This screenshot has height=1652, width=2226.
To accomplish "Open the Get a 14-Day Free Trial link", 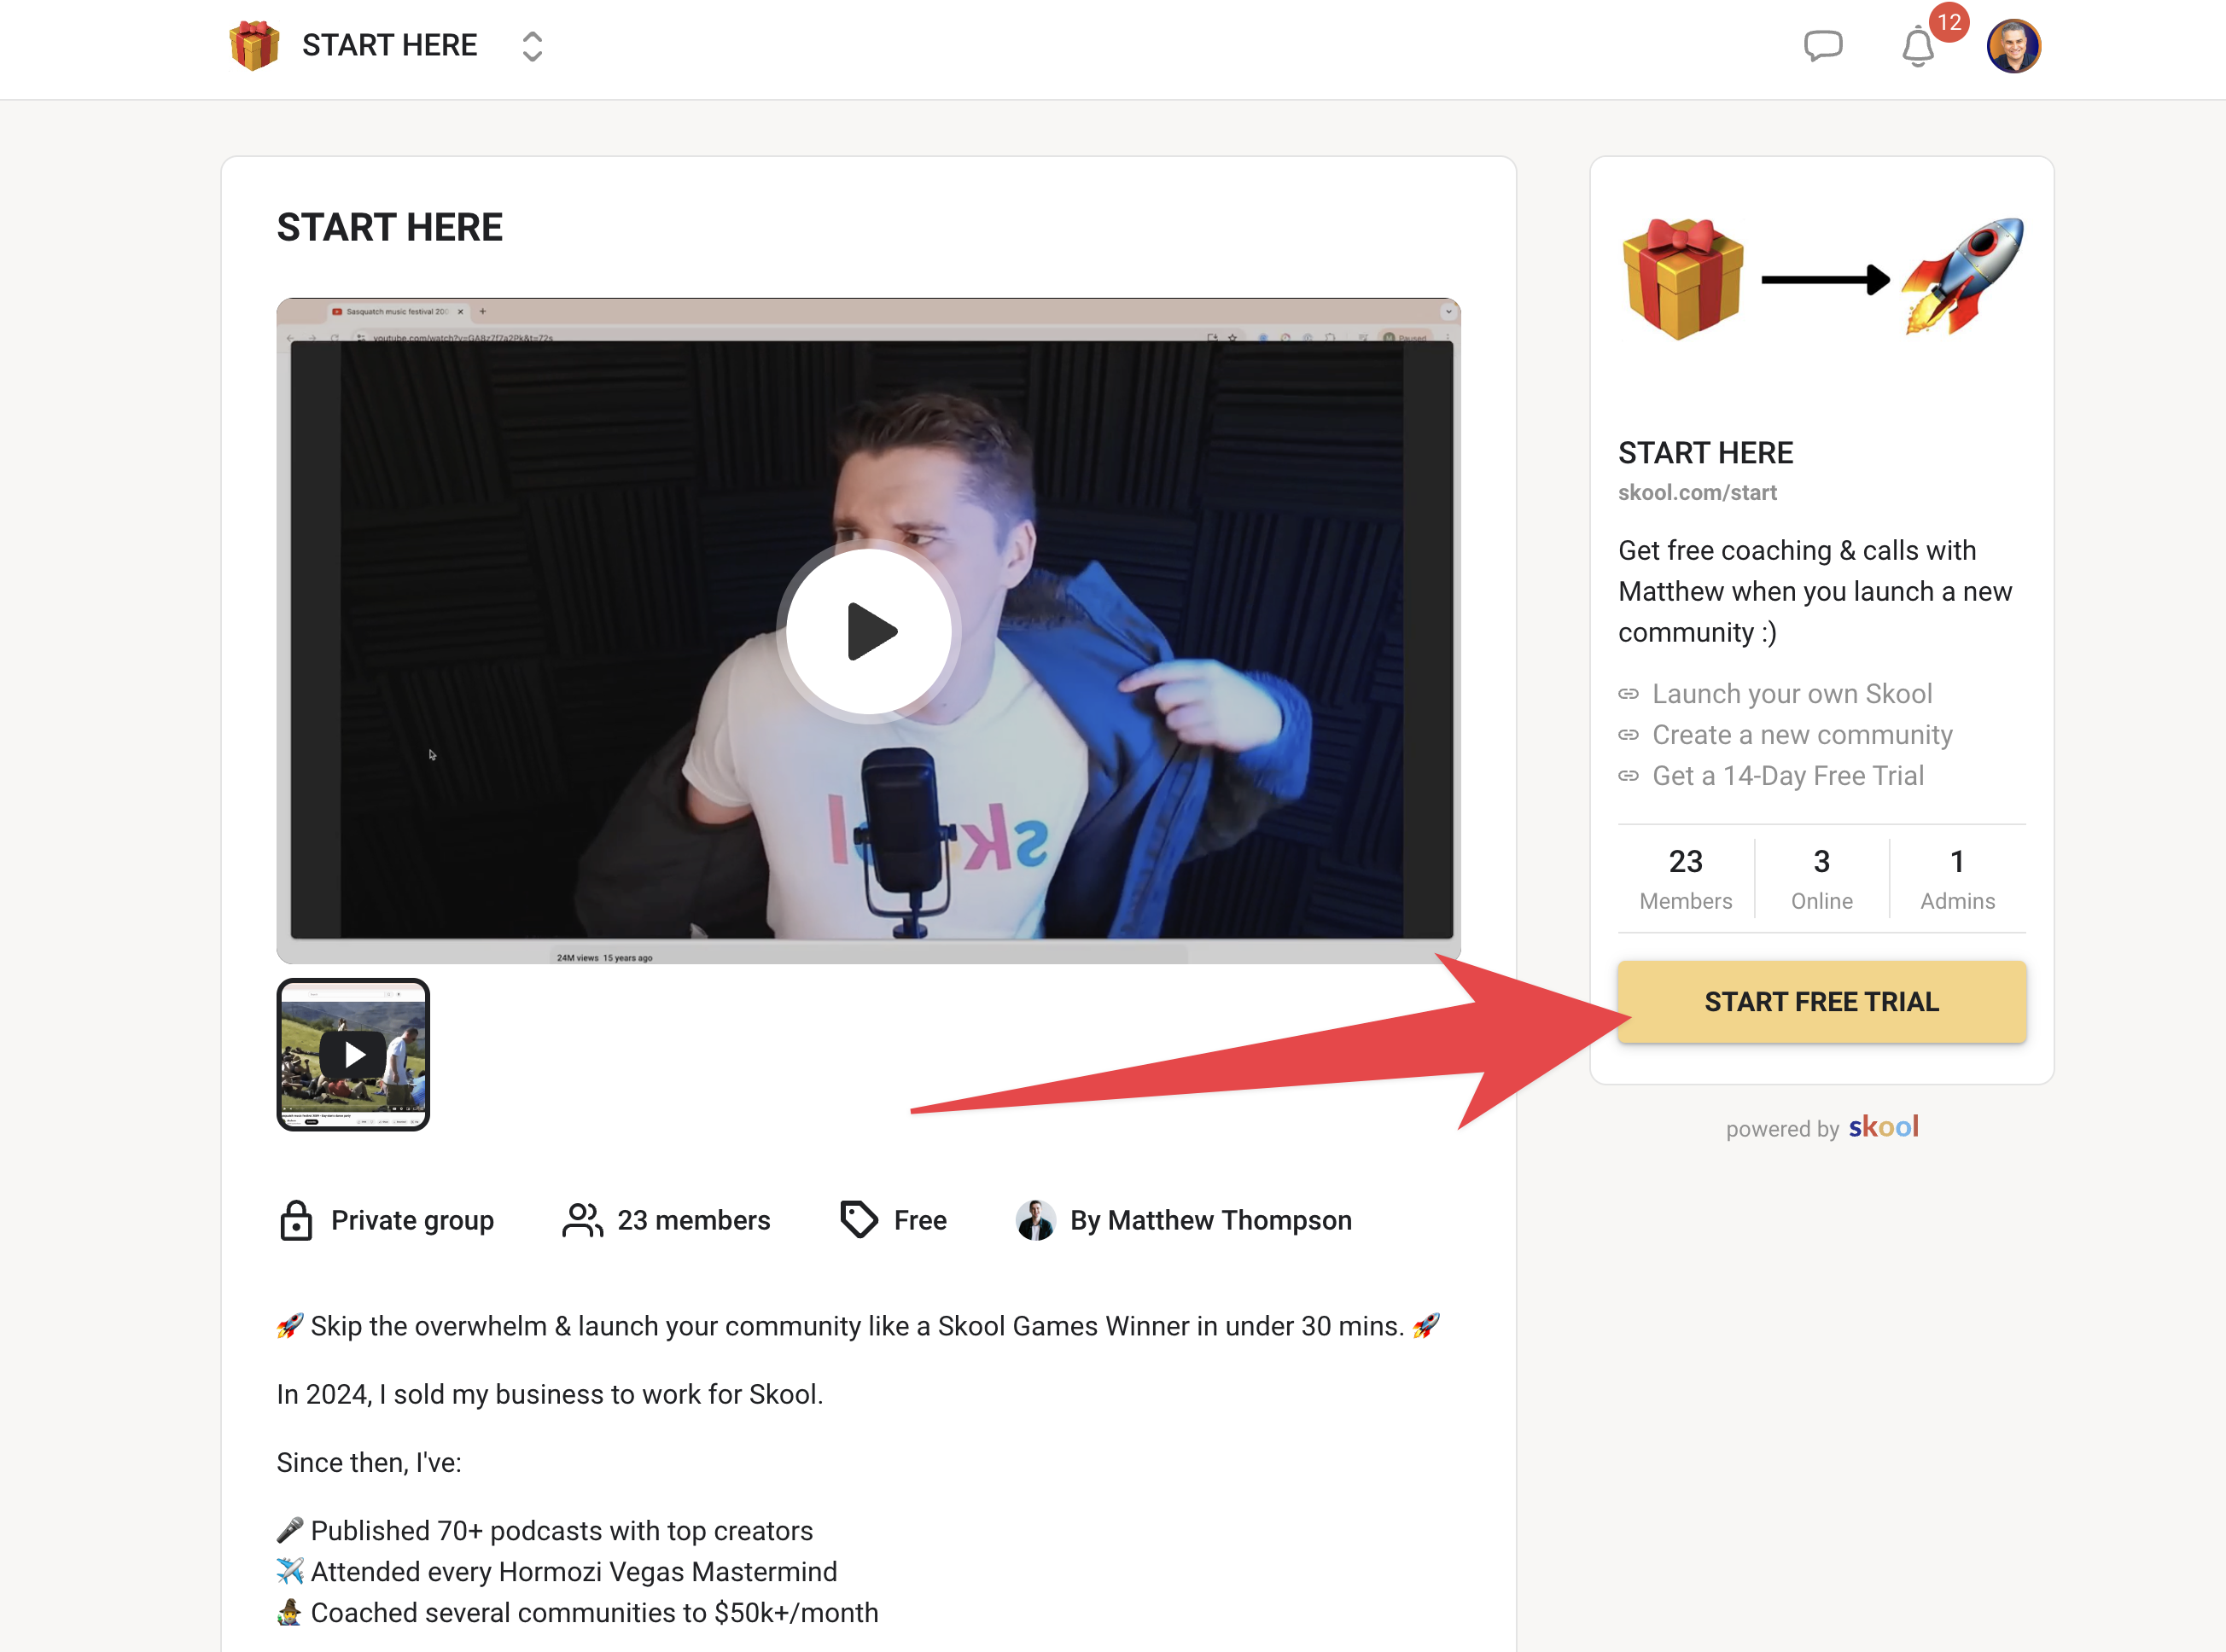I will point(1787,776).
